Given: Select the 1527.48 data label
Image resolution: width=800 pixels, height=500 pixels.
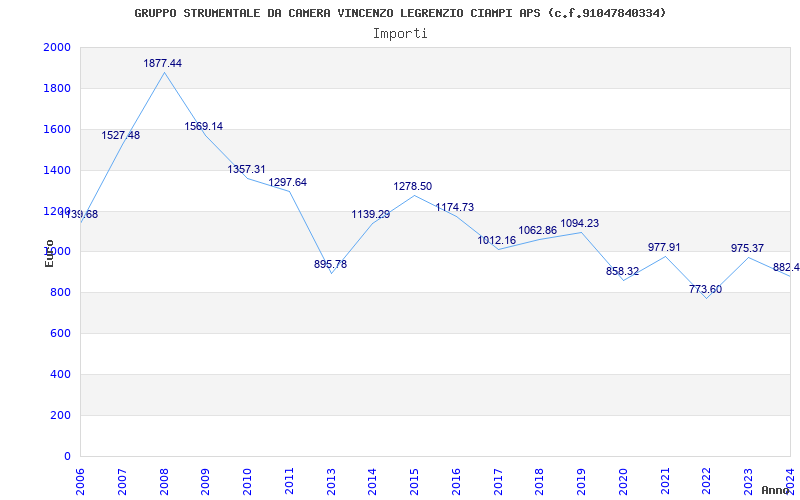Looking at the screenshot, I should point(120,135).
